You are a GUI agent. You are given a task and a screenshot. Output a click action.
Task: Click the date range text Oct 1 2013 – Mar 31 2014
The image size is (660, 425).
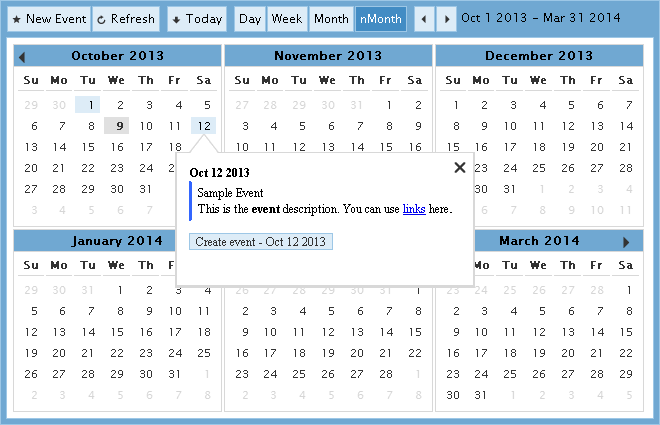tap(540, 19)
